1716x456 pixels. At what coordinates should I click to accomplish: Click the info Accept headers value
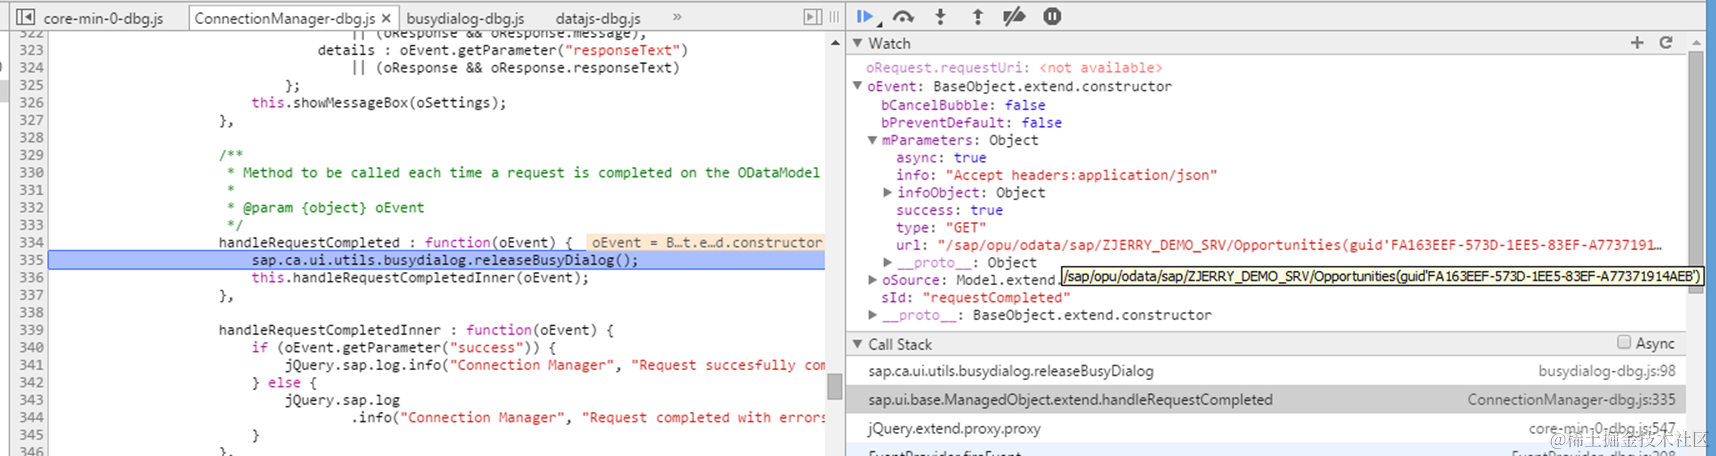1081,175
